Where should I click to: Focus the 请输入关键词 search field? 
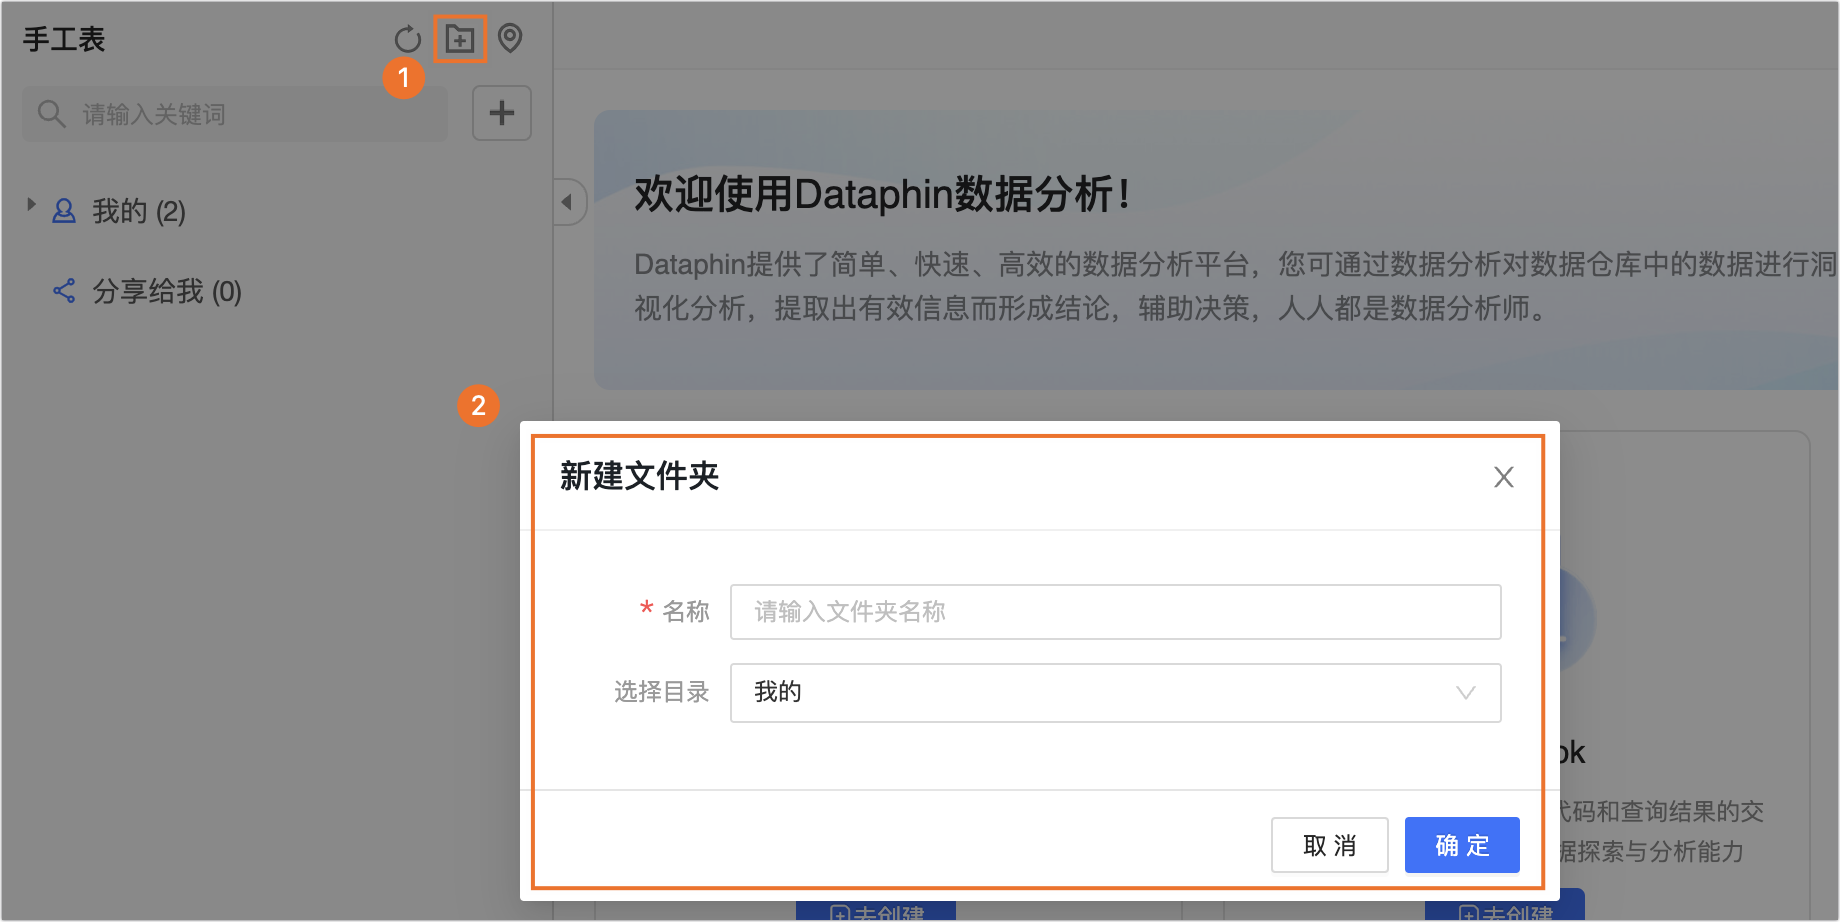pos(235,114)
